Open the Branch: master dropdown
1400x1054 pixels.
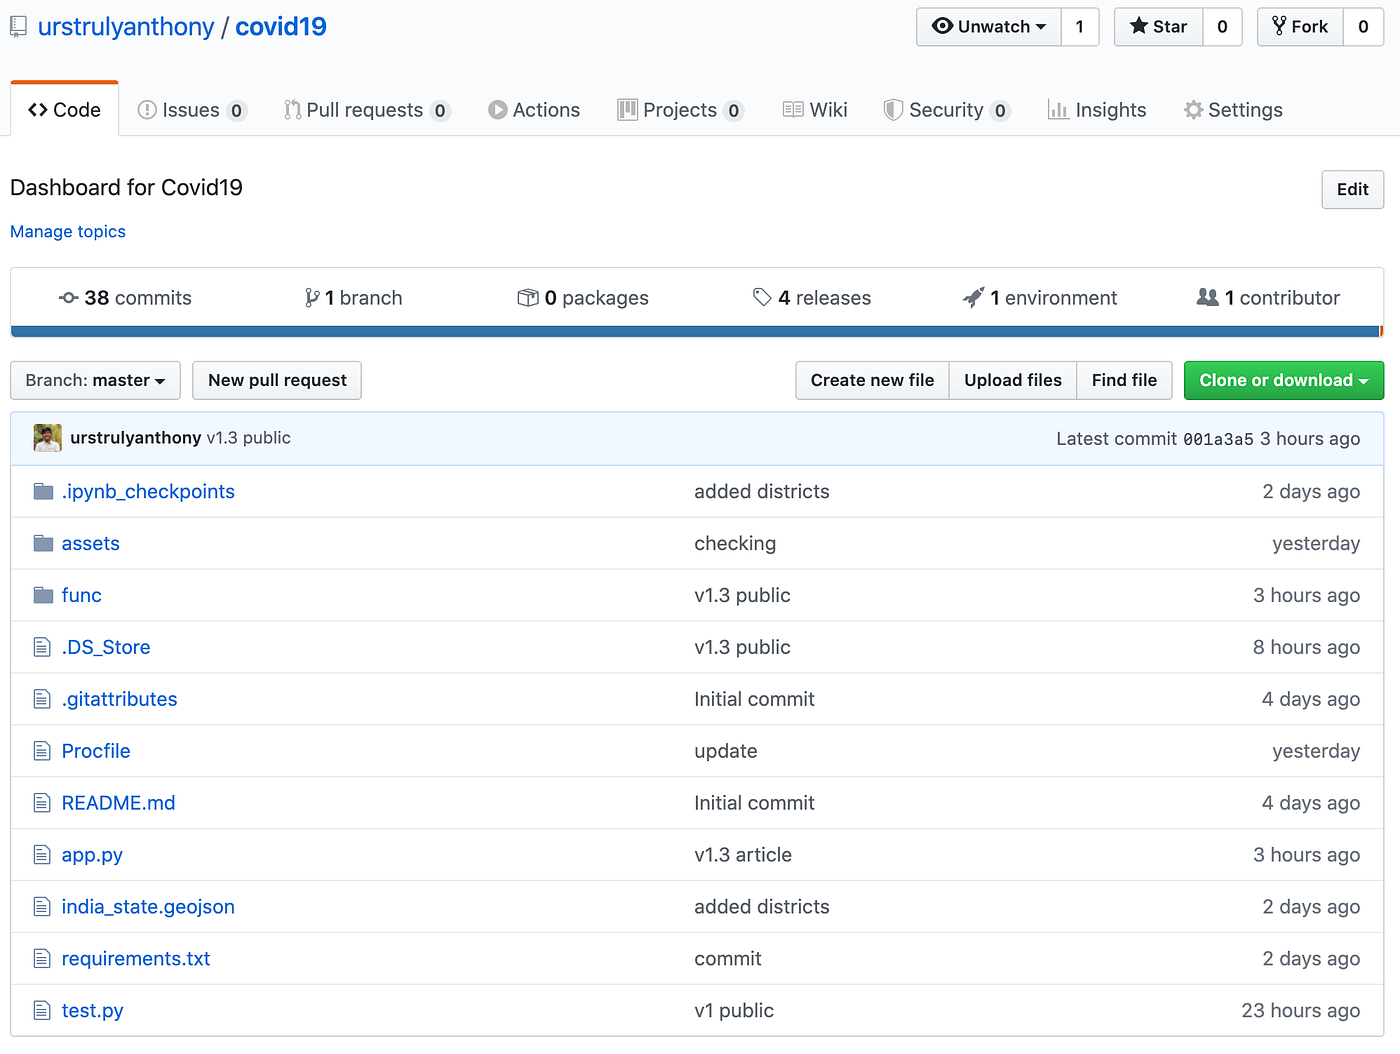[94, 380]
